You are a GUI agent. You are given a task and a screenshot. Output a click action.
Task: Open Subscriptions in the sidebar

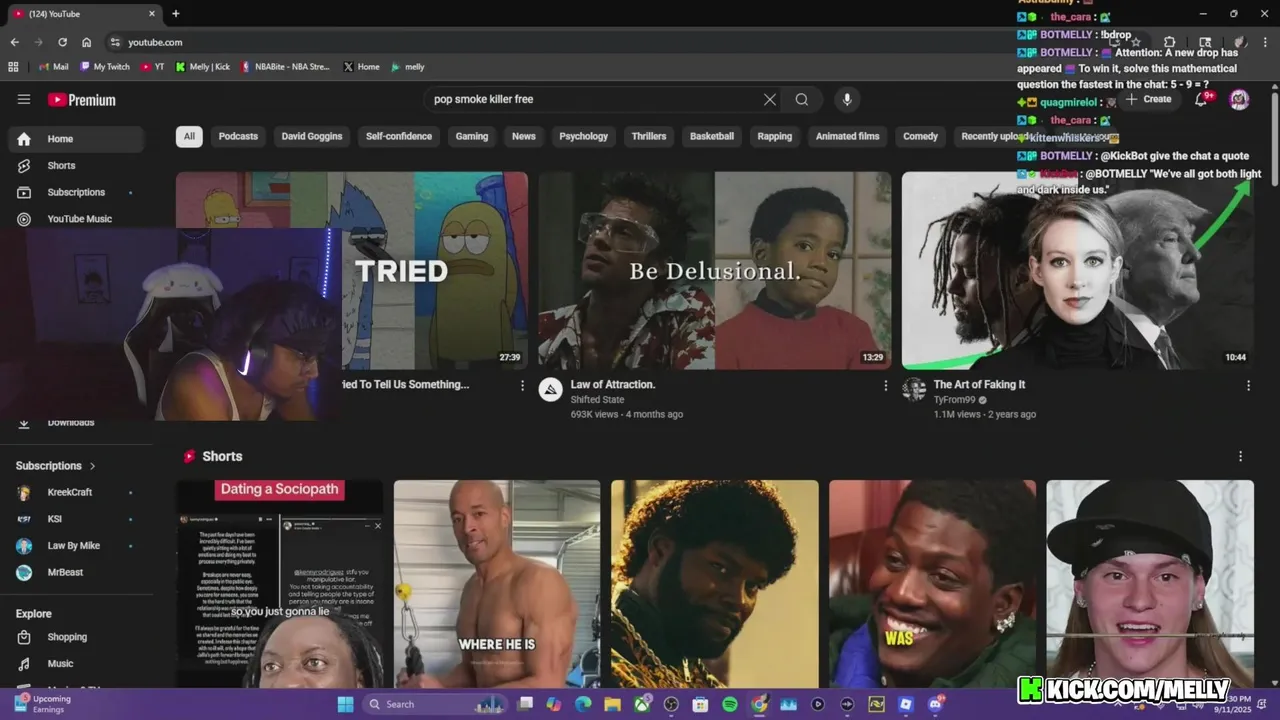click(76, 192)
